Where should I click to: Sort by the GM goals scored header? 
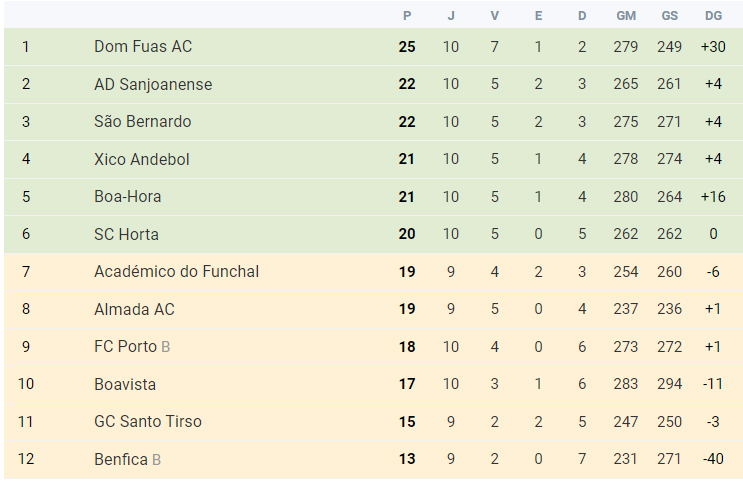pos(626,16)
